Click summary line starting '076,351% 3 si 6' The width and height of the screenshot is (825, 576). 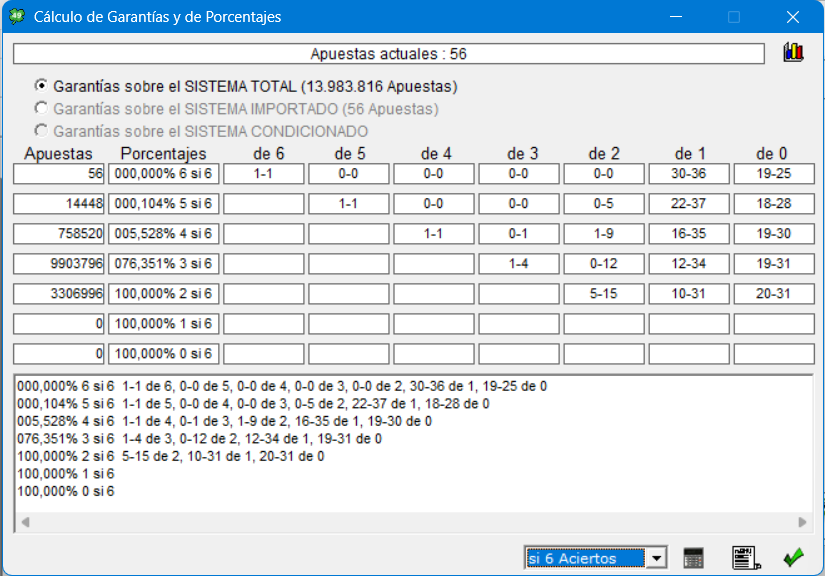pos(199,439)
